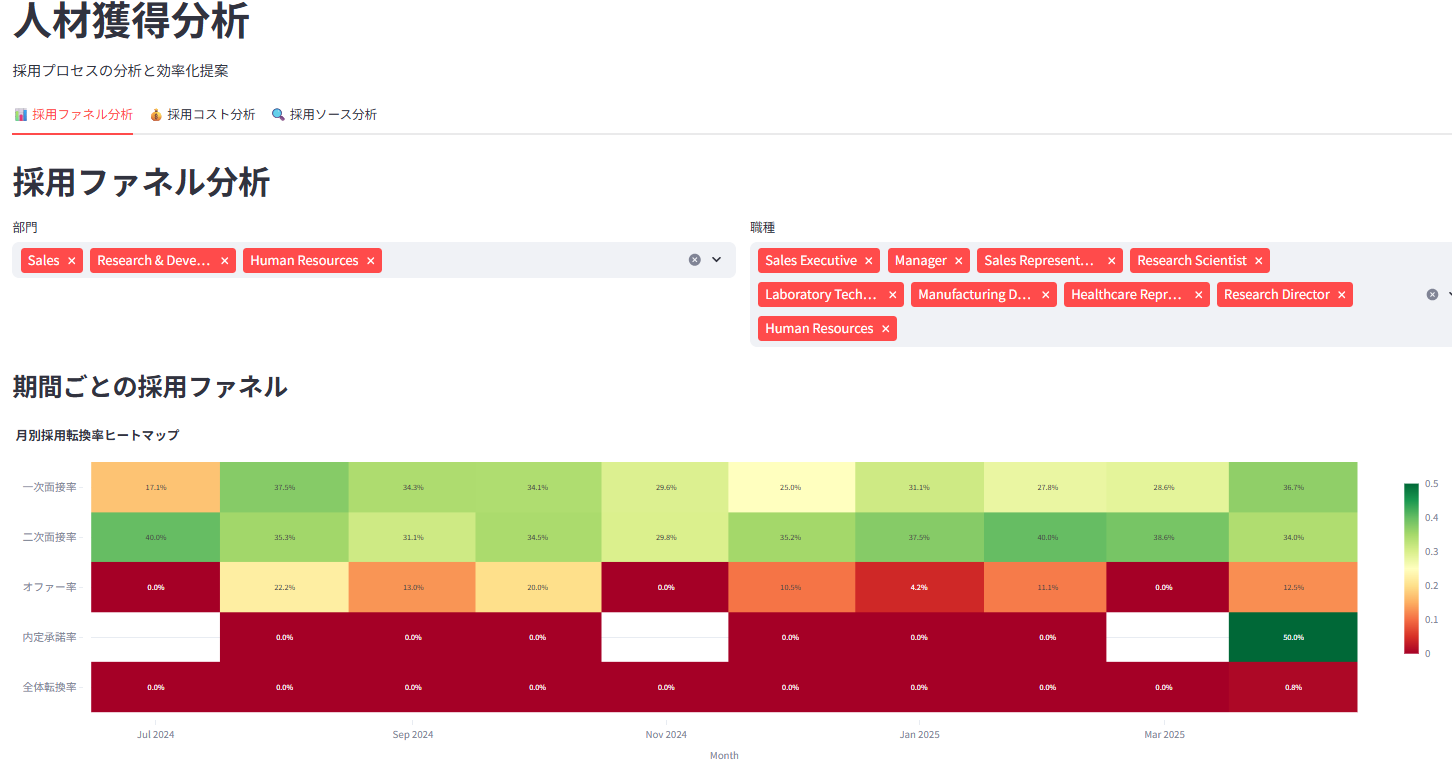Click the Mar 2025 axis label

pyautogui.click(x=1165, y=734)
